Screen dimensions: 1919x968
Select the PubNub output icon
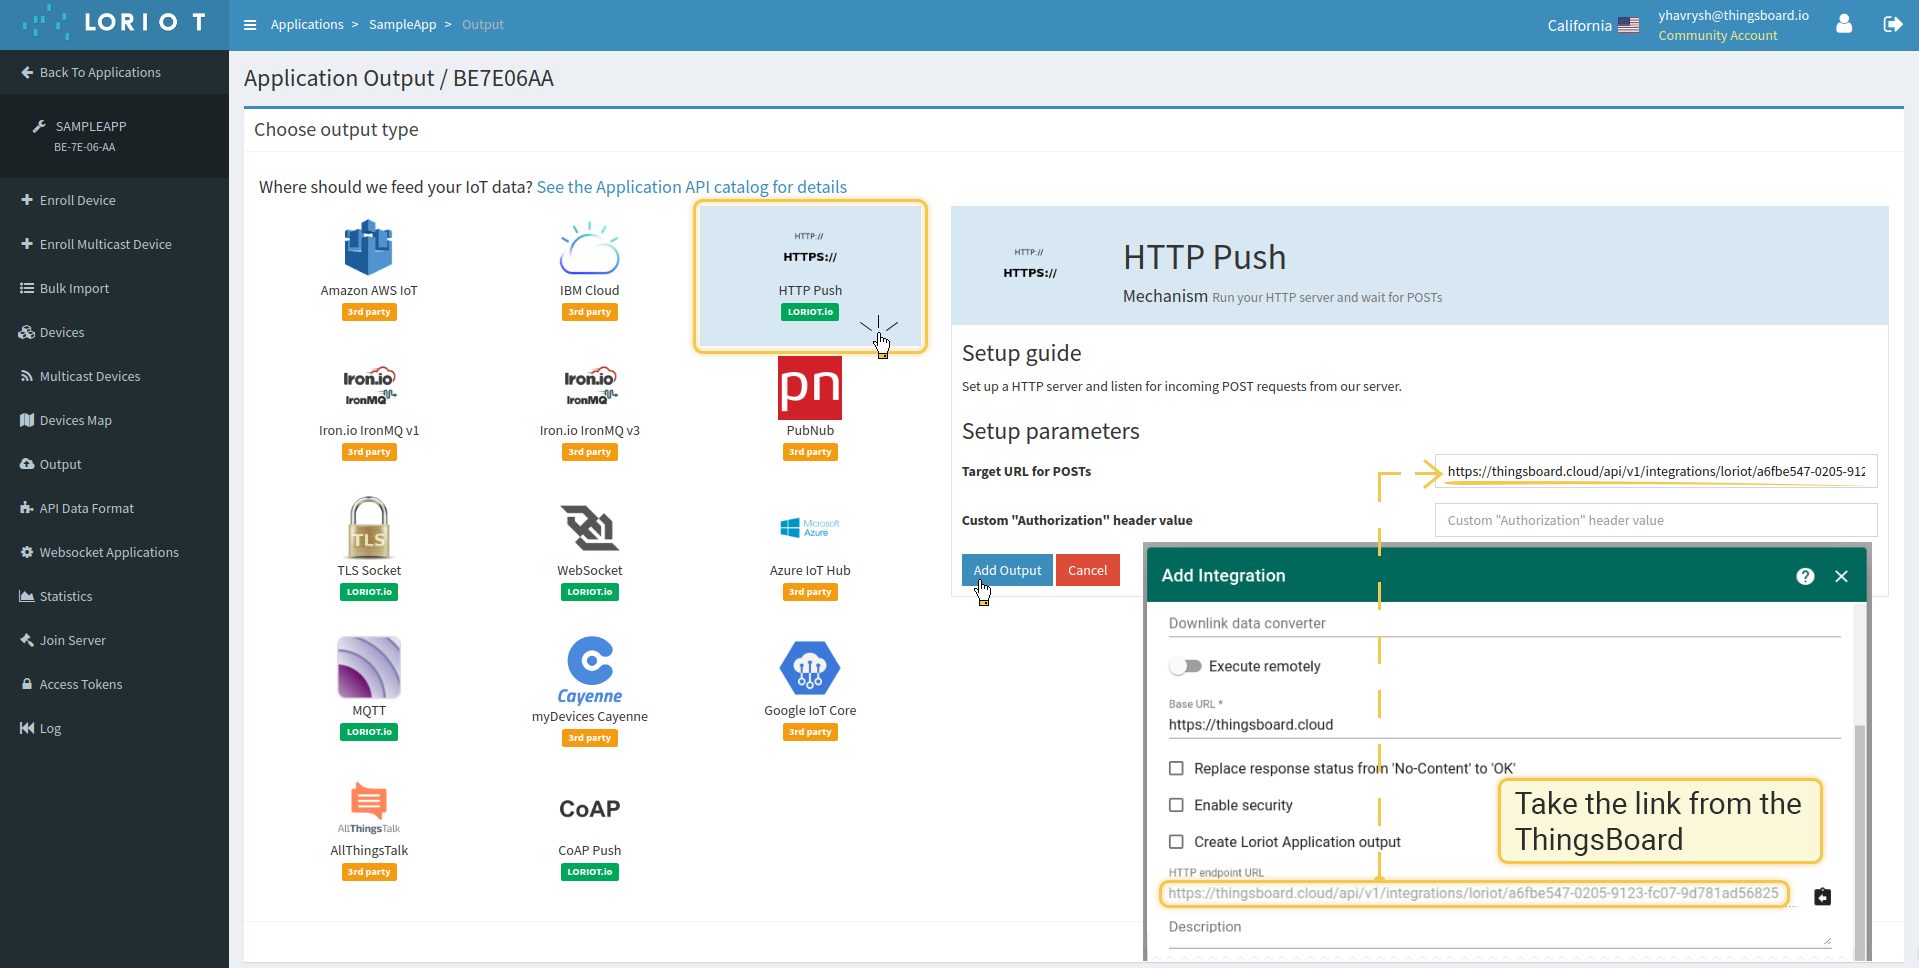[x=810, y=388]
